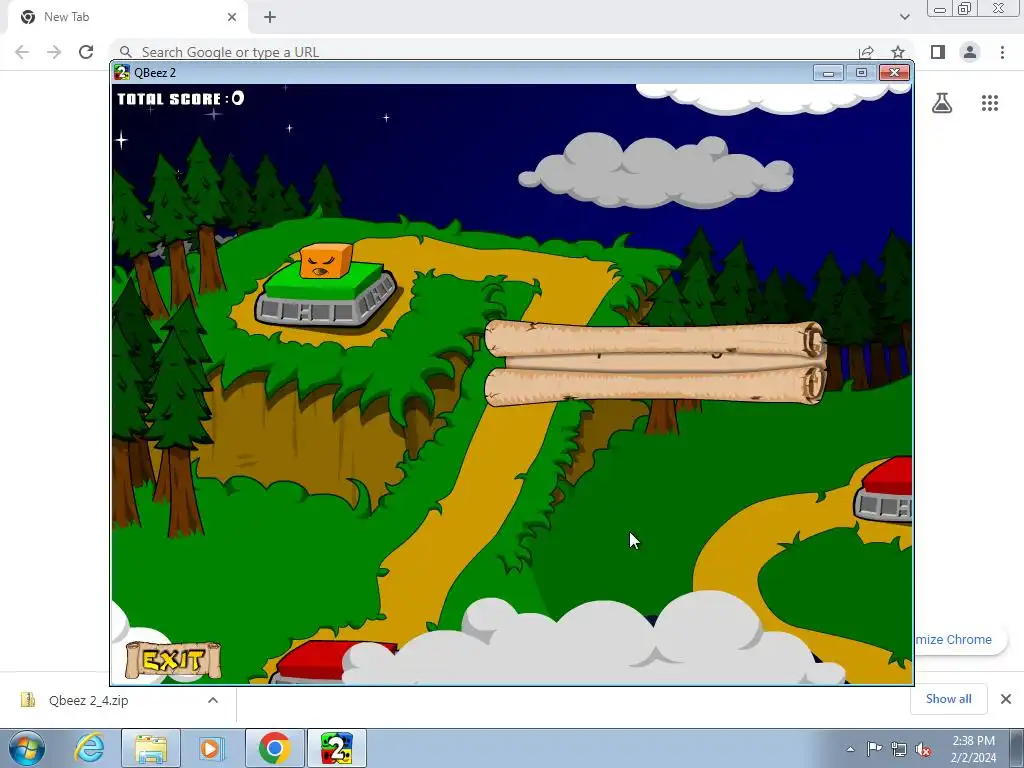Click Show all downloads
Viewport: 1024px width, 768px height.
tap(948, 699)
